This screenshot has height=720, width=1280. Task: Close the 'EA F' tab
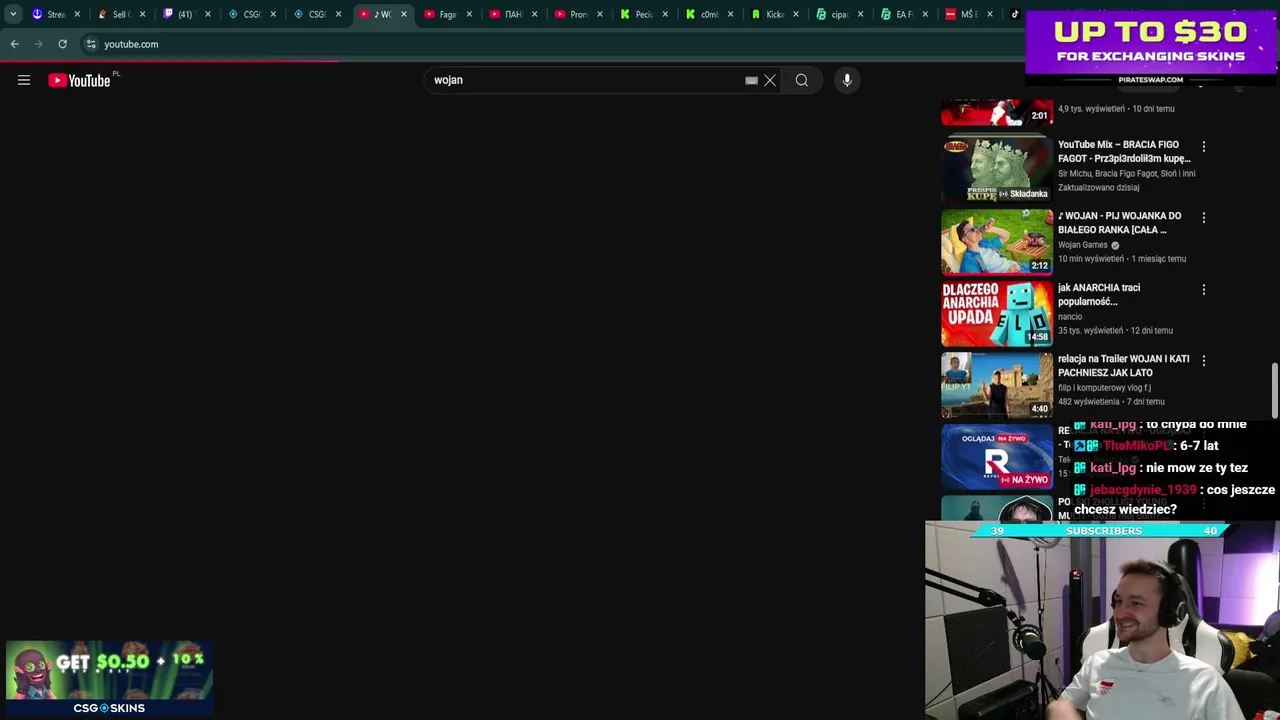point(925,14)
